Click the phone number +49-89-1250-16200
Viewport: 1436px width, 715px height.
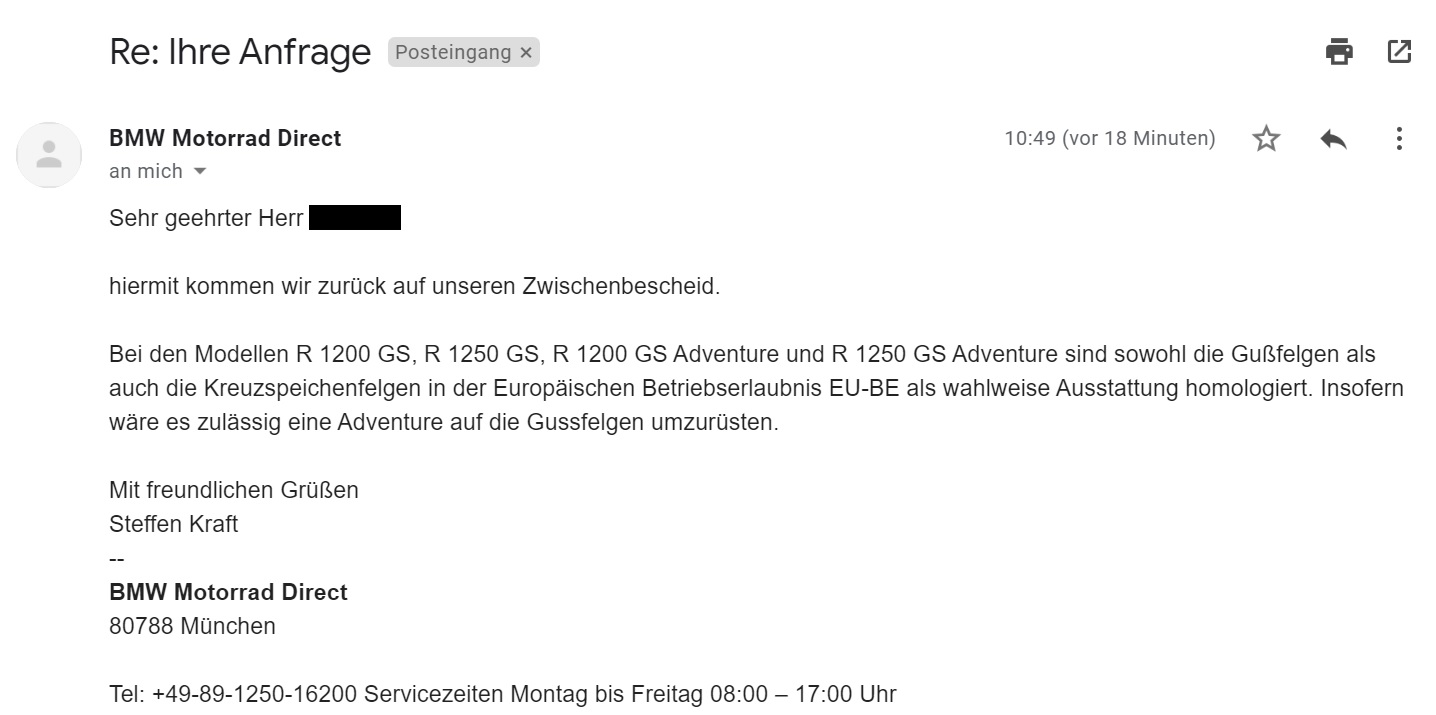[x=255, y=694]
